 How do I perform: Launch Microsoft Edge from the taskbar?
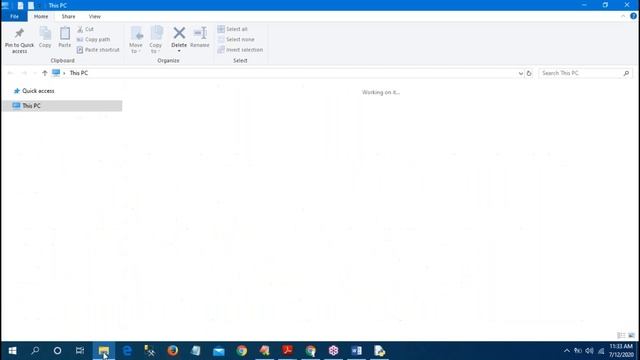(x=127, y=351)
